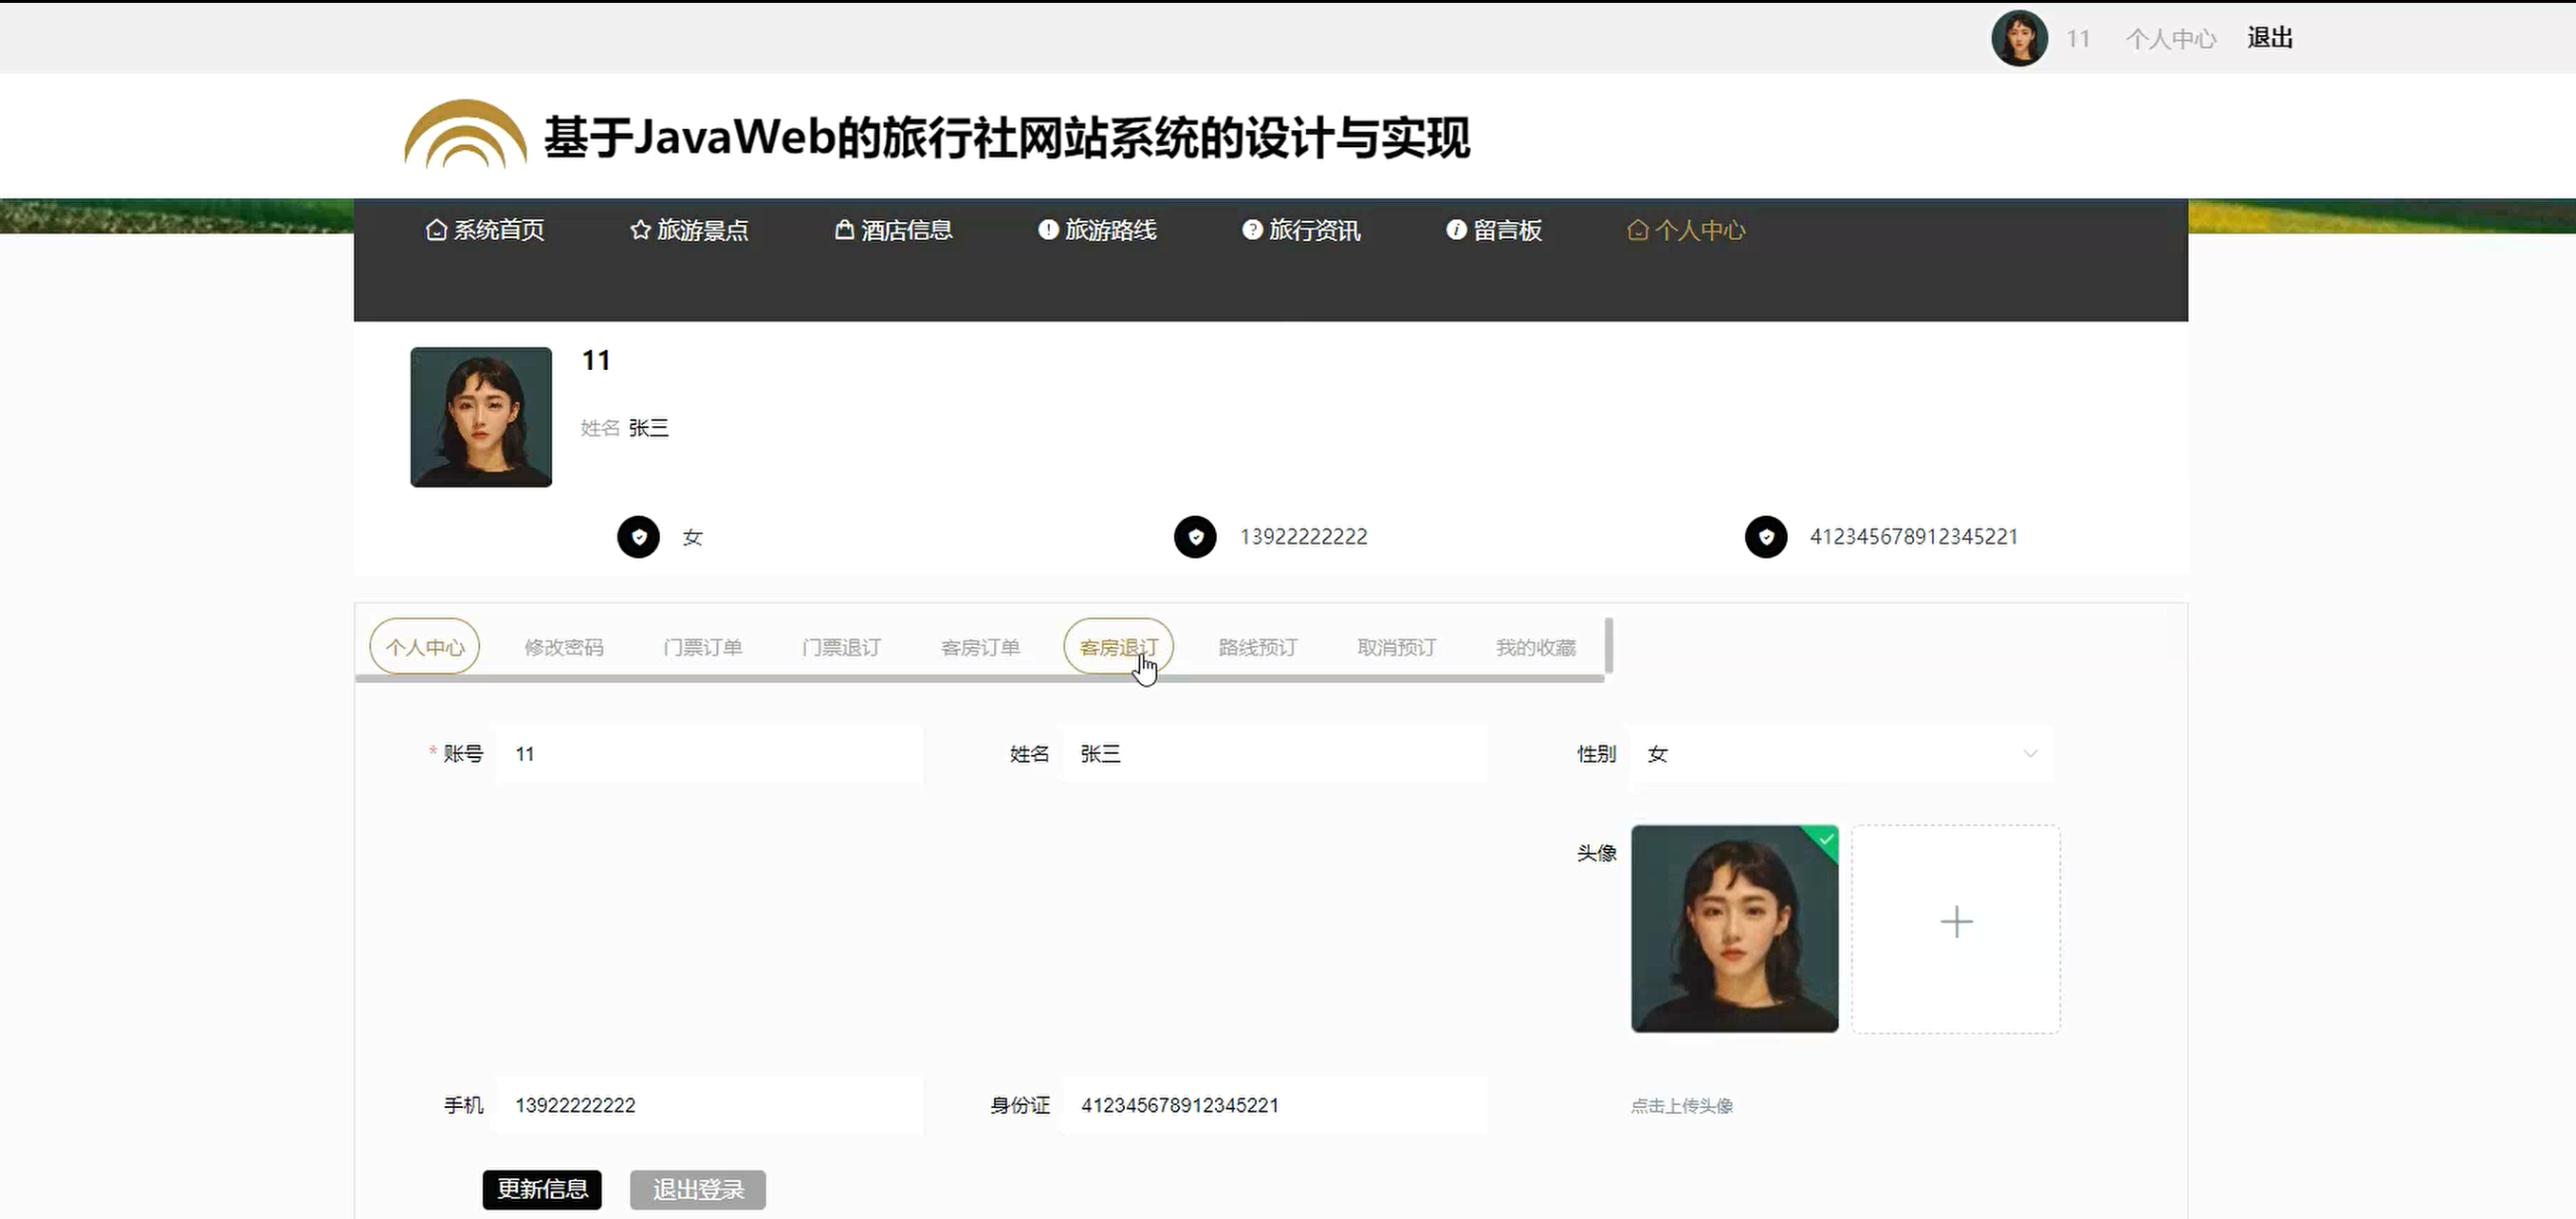Switch to the 门票订单 tab
Image resolution: width=2576 pixels, height=1219 pixels.
(703, 647)
